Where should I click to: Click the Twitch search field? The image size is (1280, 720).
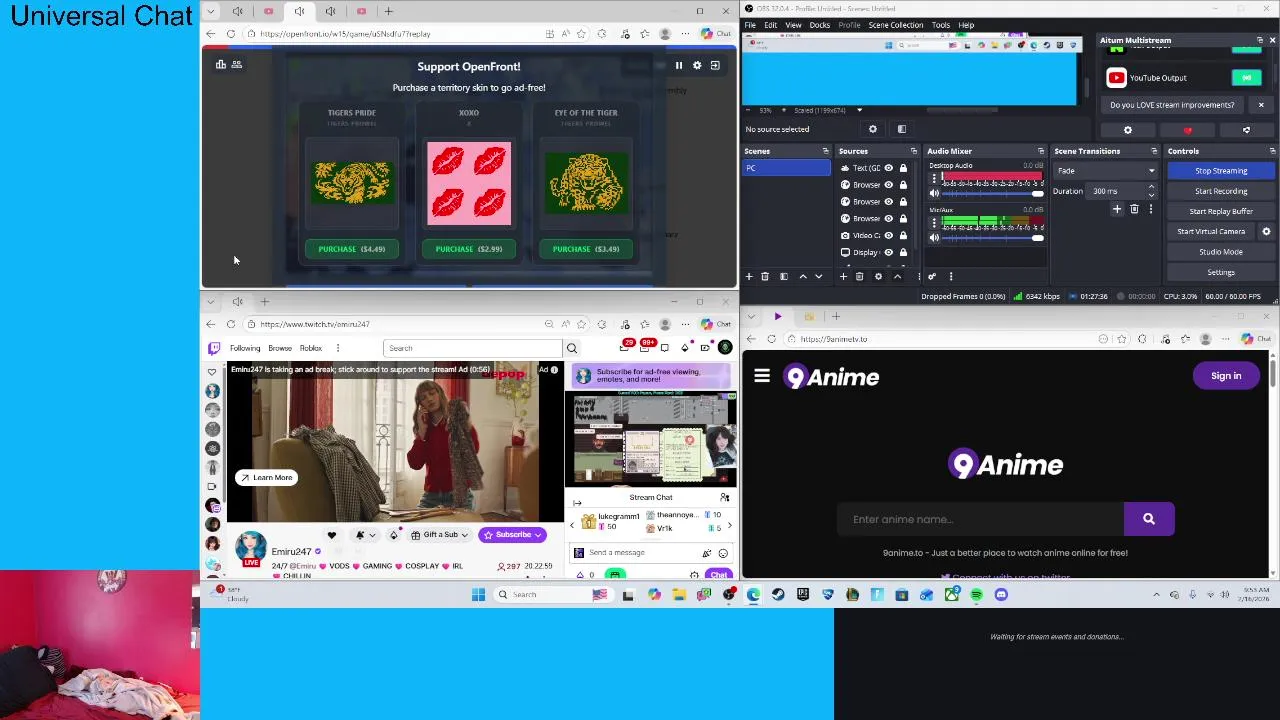pos(473,348)
